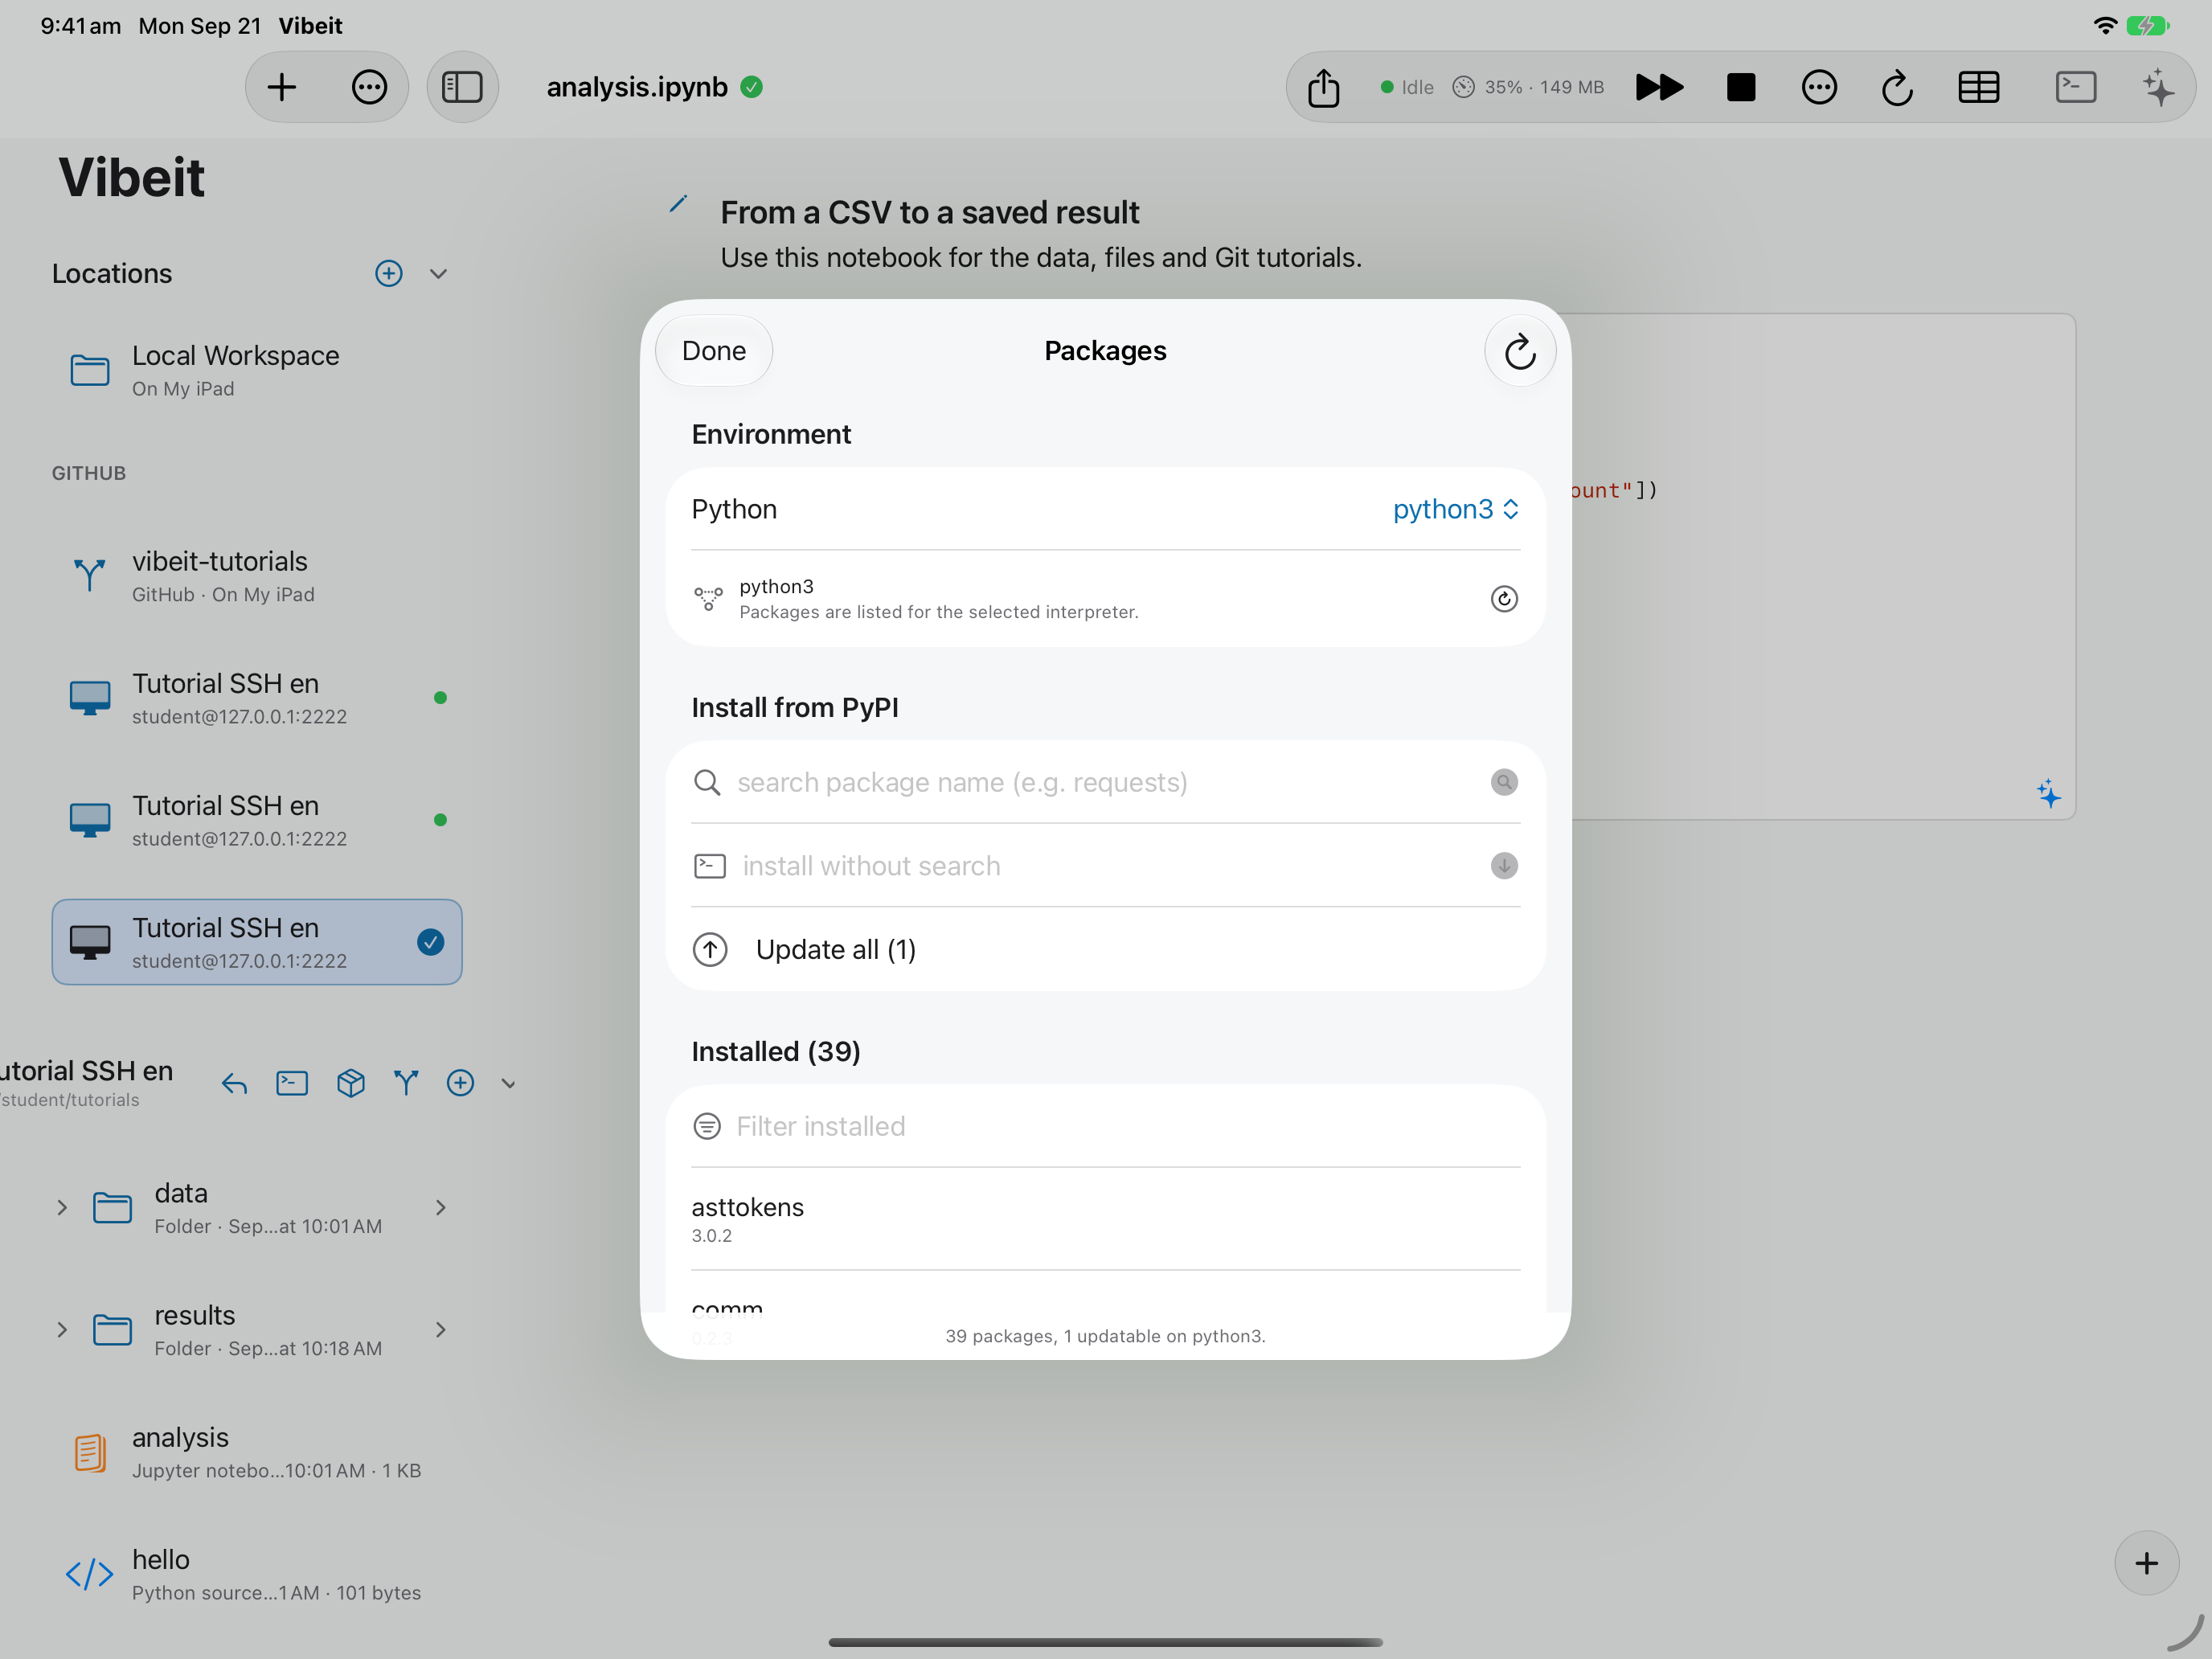Open Git branch icon in file browser bar

coord(406,1083)
